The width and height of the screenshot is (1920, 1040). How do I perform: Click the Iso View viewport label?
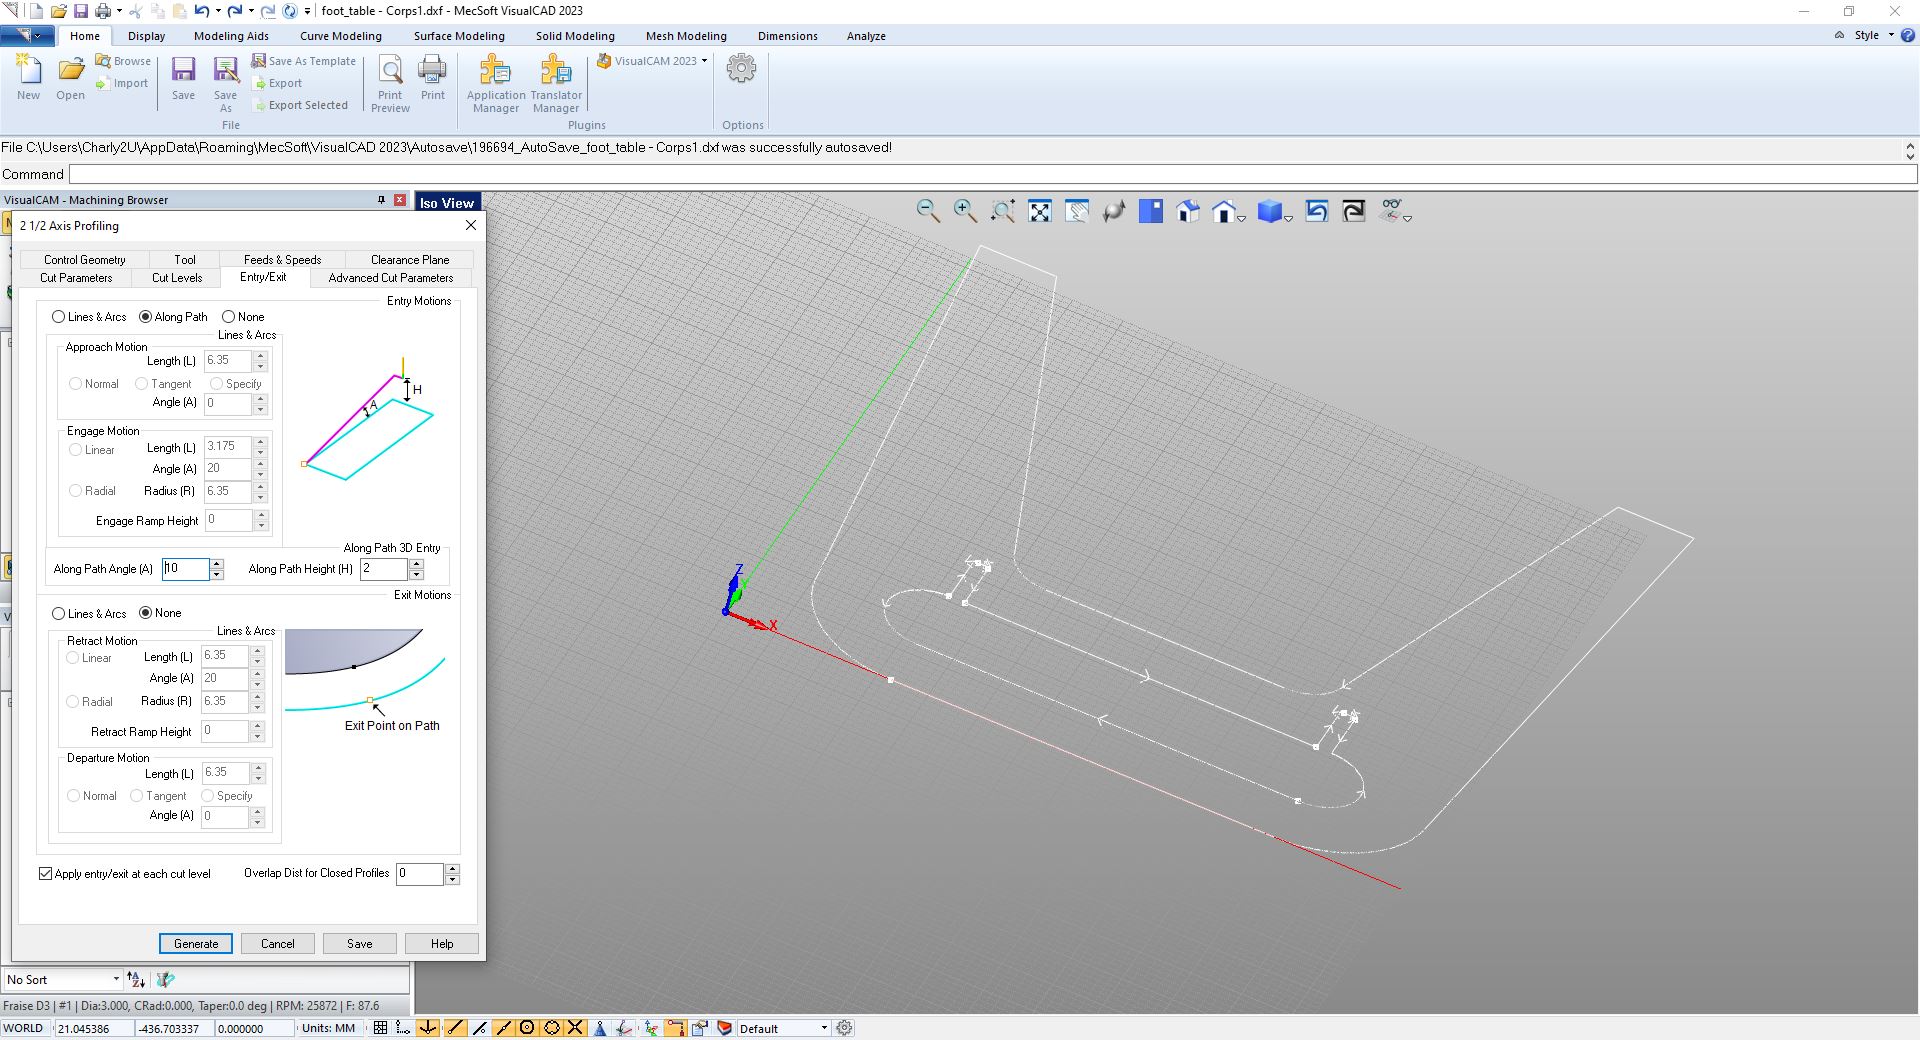[447, 203]
